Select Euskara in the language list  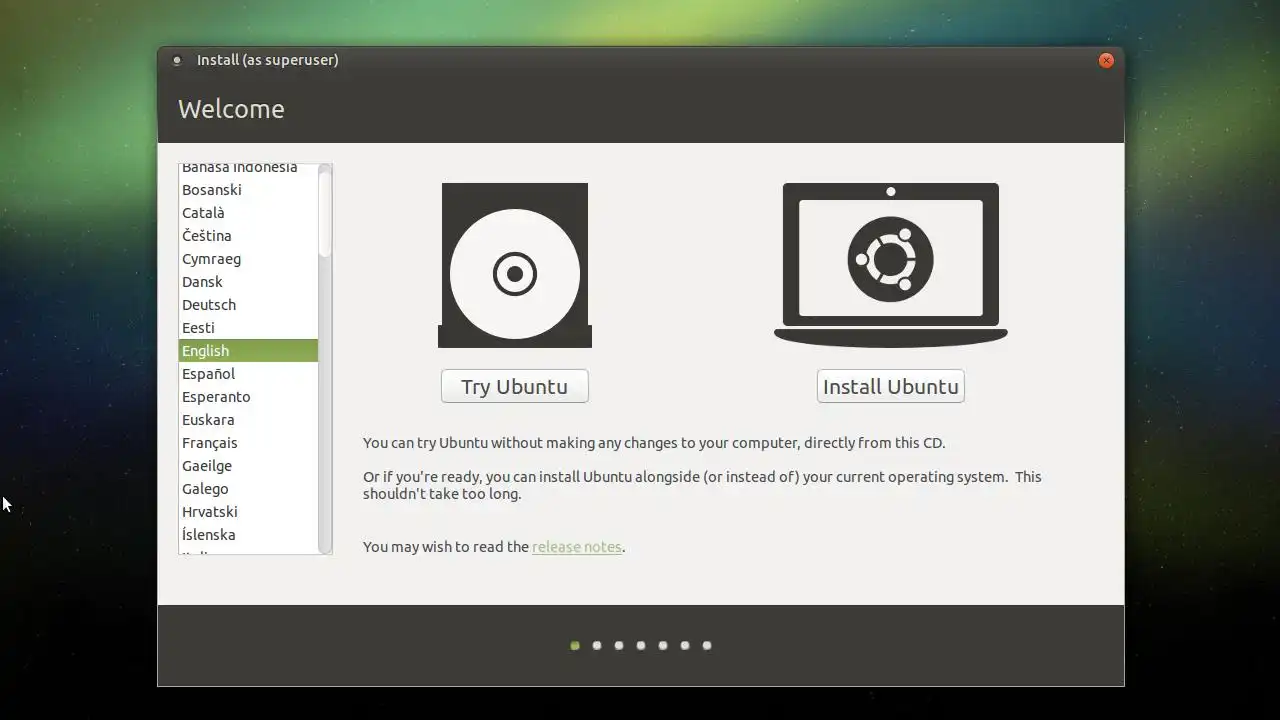[x=248, y=420]
